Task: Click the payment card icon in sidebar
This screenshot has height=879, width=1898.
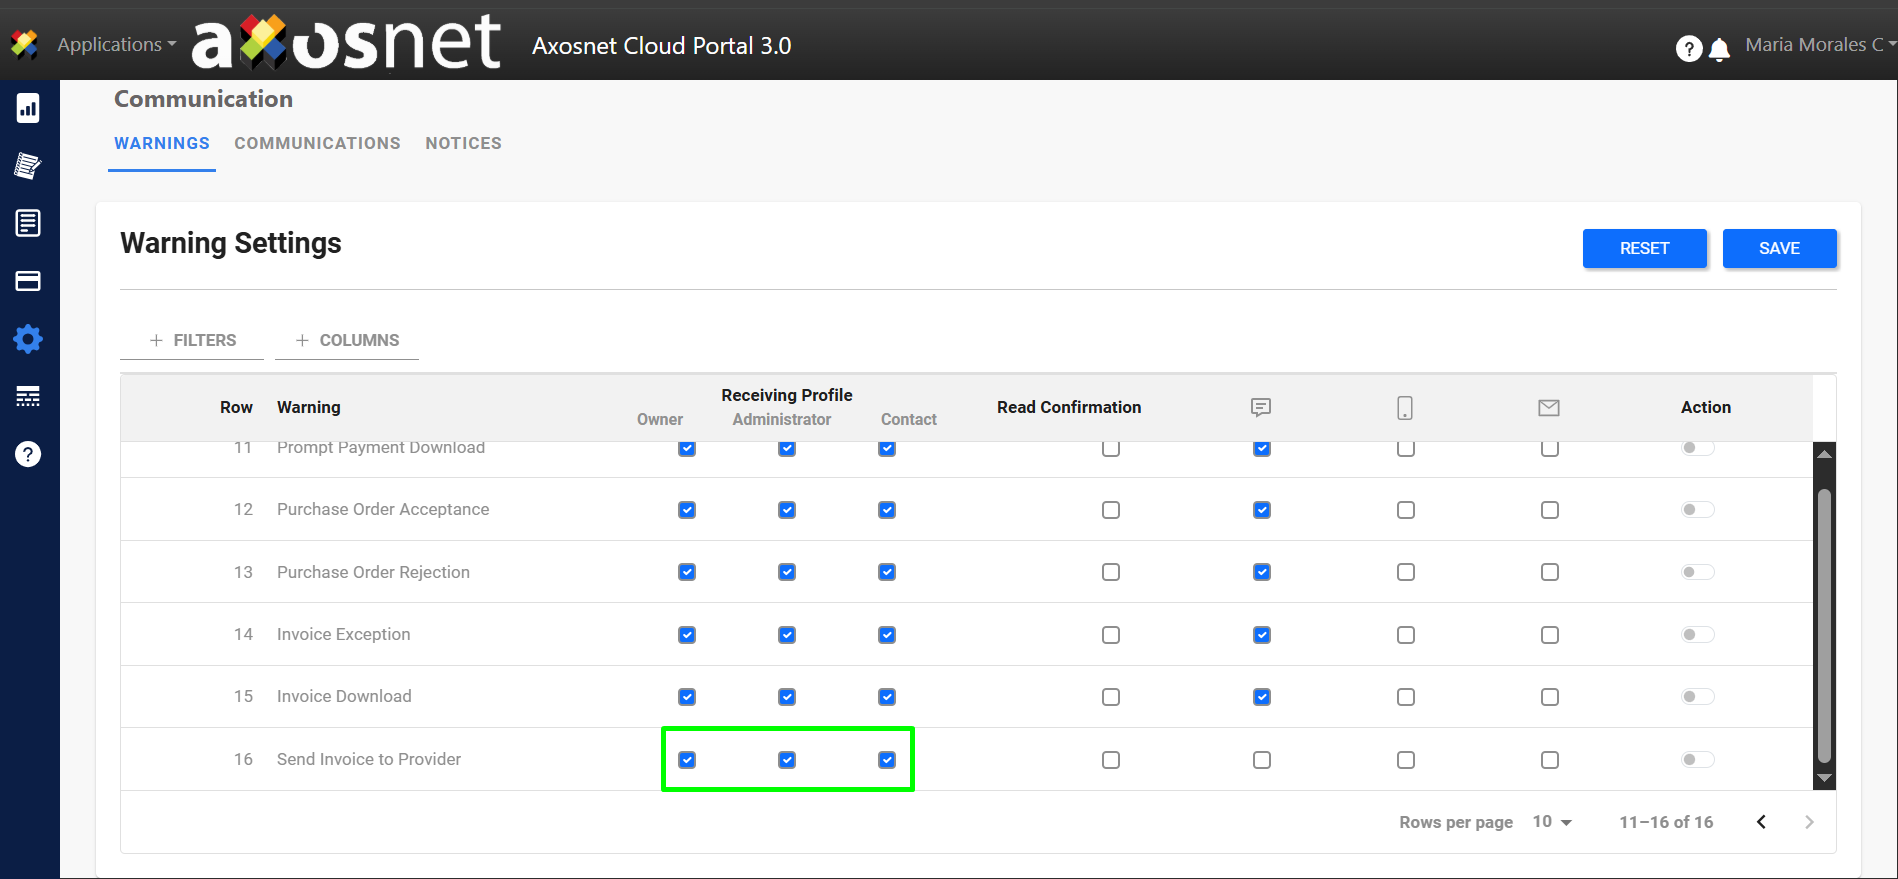Action: (x=28, y=281)
